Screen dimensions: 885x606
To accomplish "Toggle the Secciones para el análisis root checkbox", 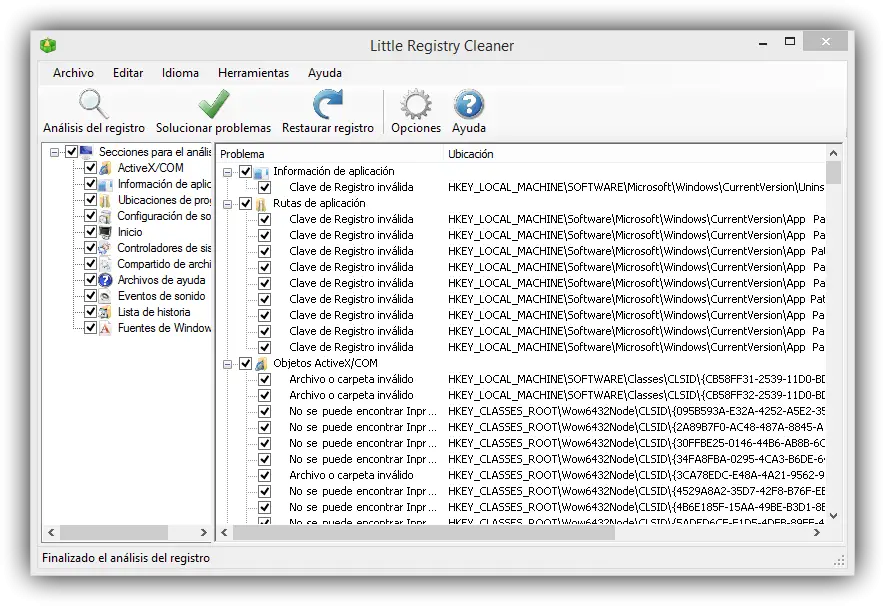I will [71, 152].
